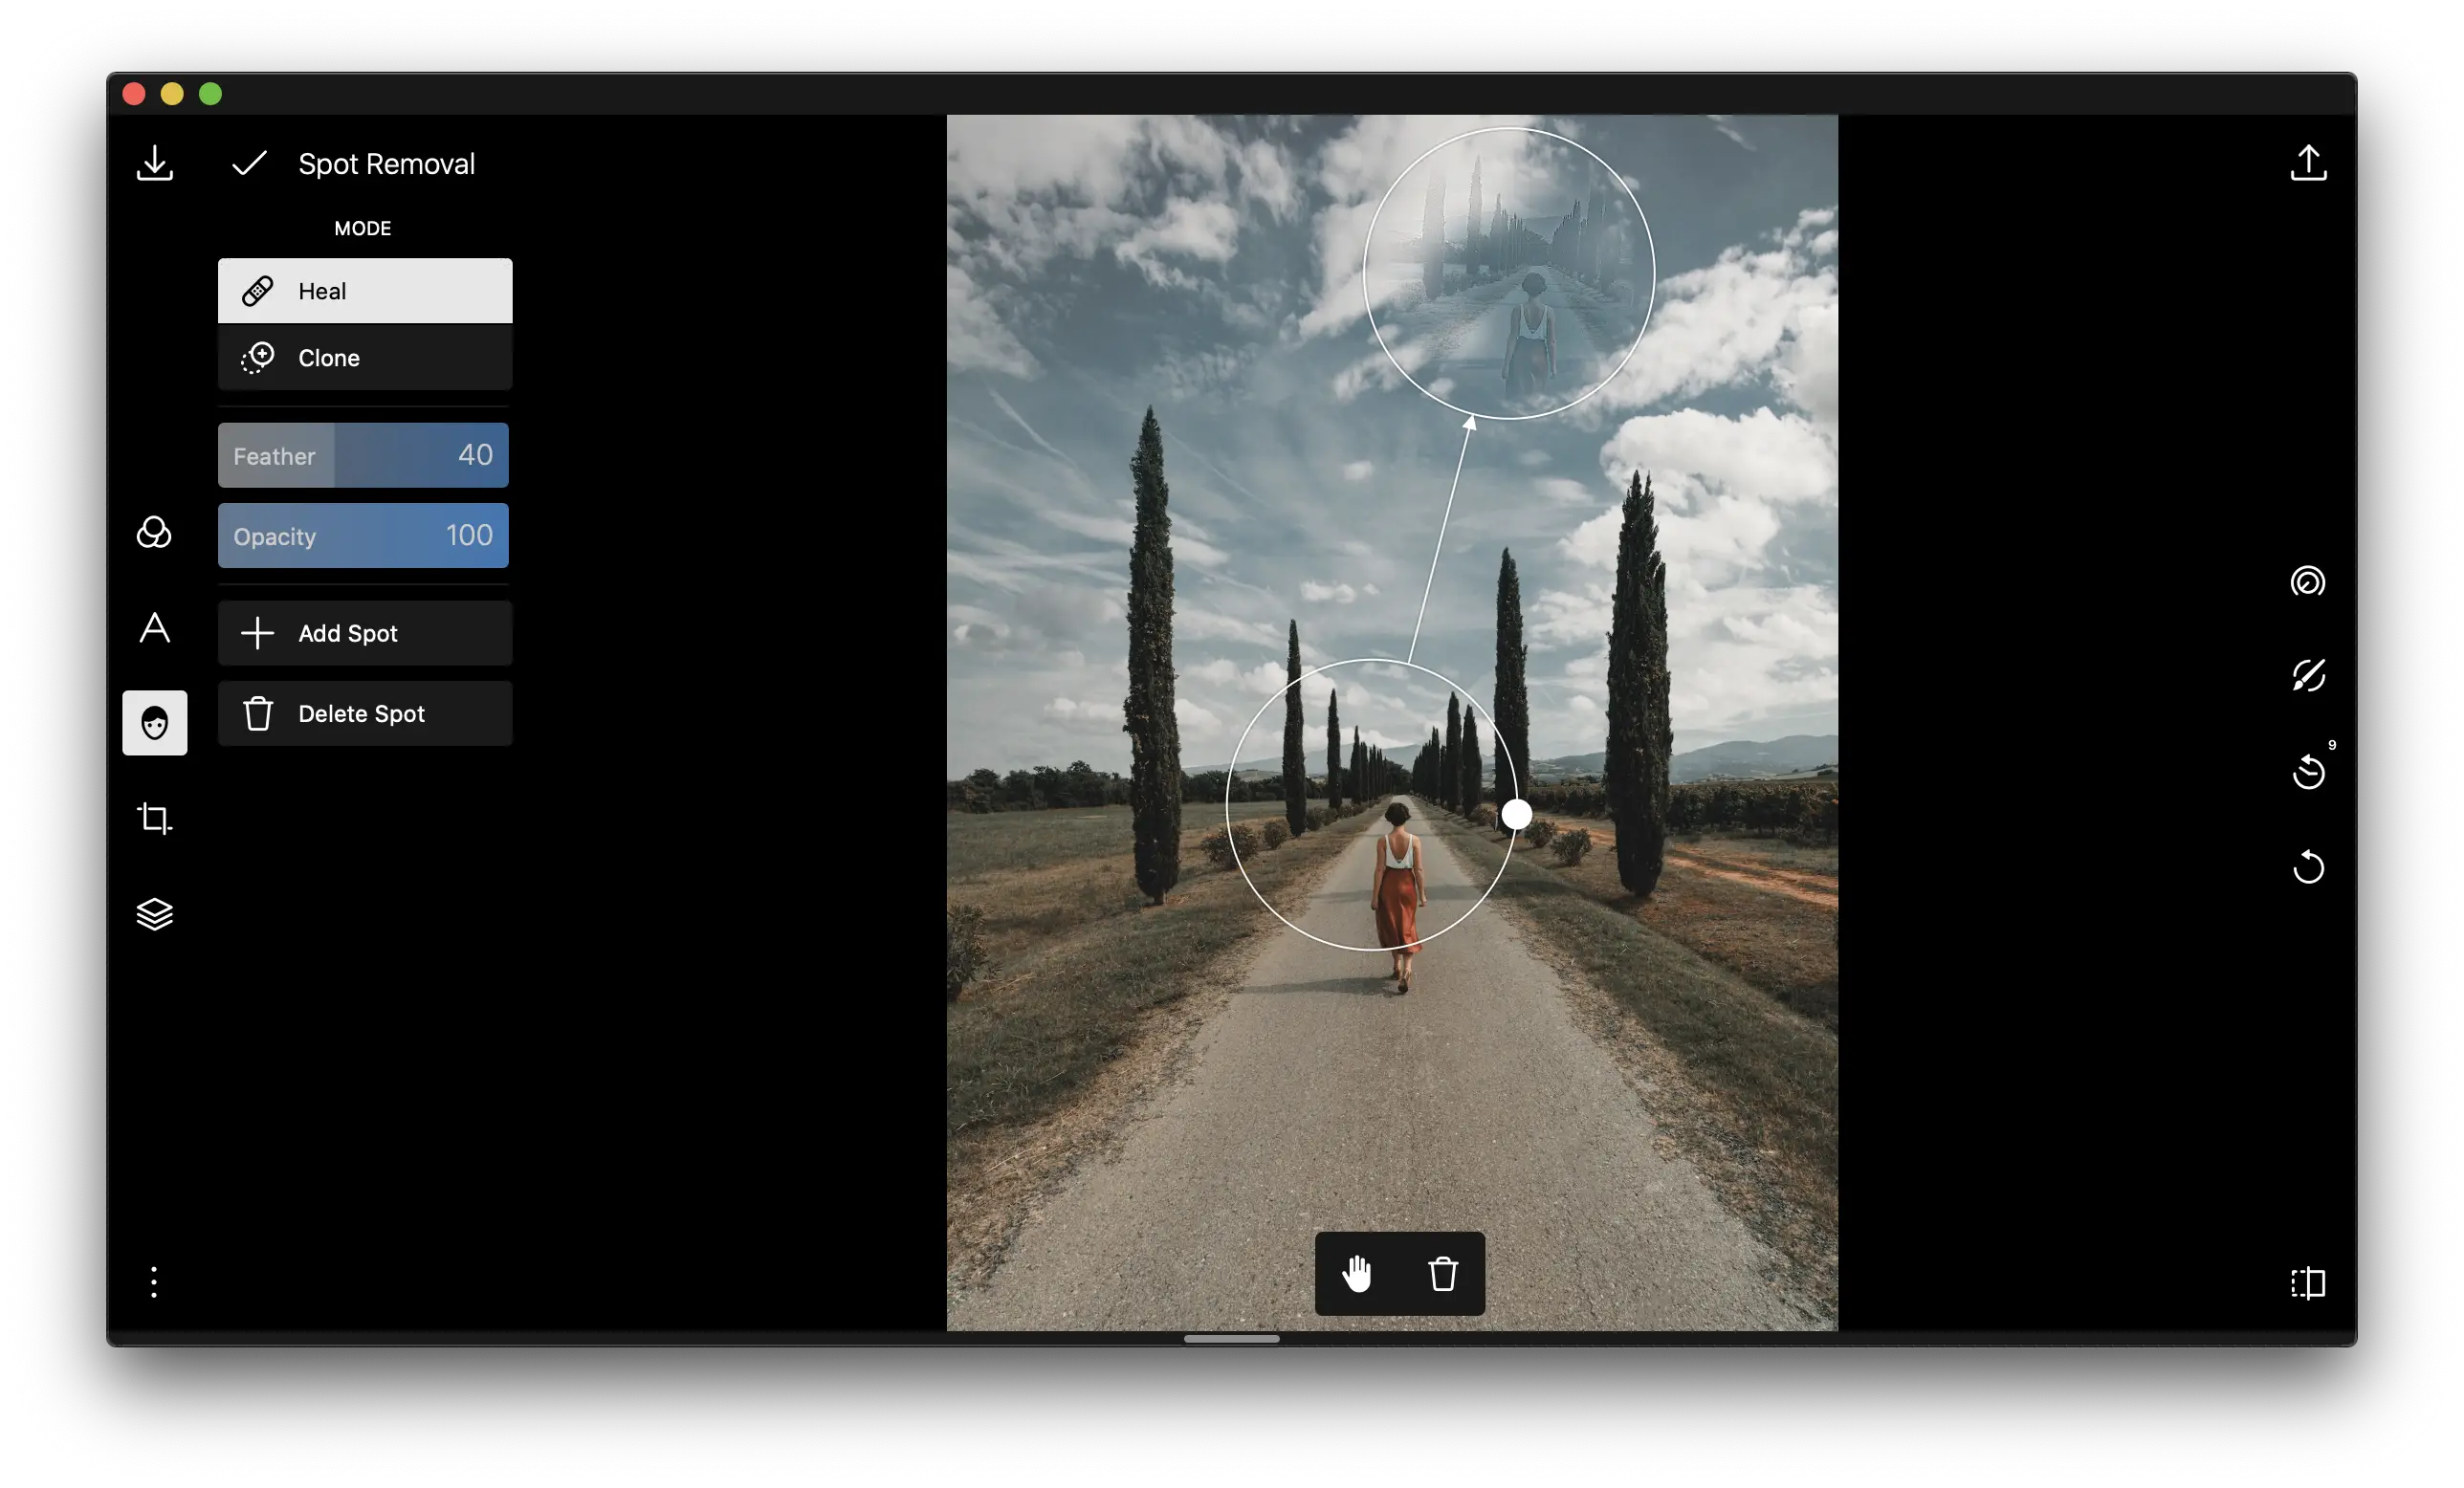Click the Add Spot button
The height and width of the screenshot is (1488, 2464).
(x=365, y=633)
